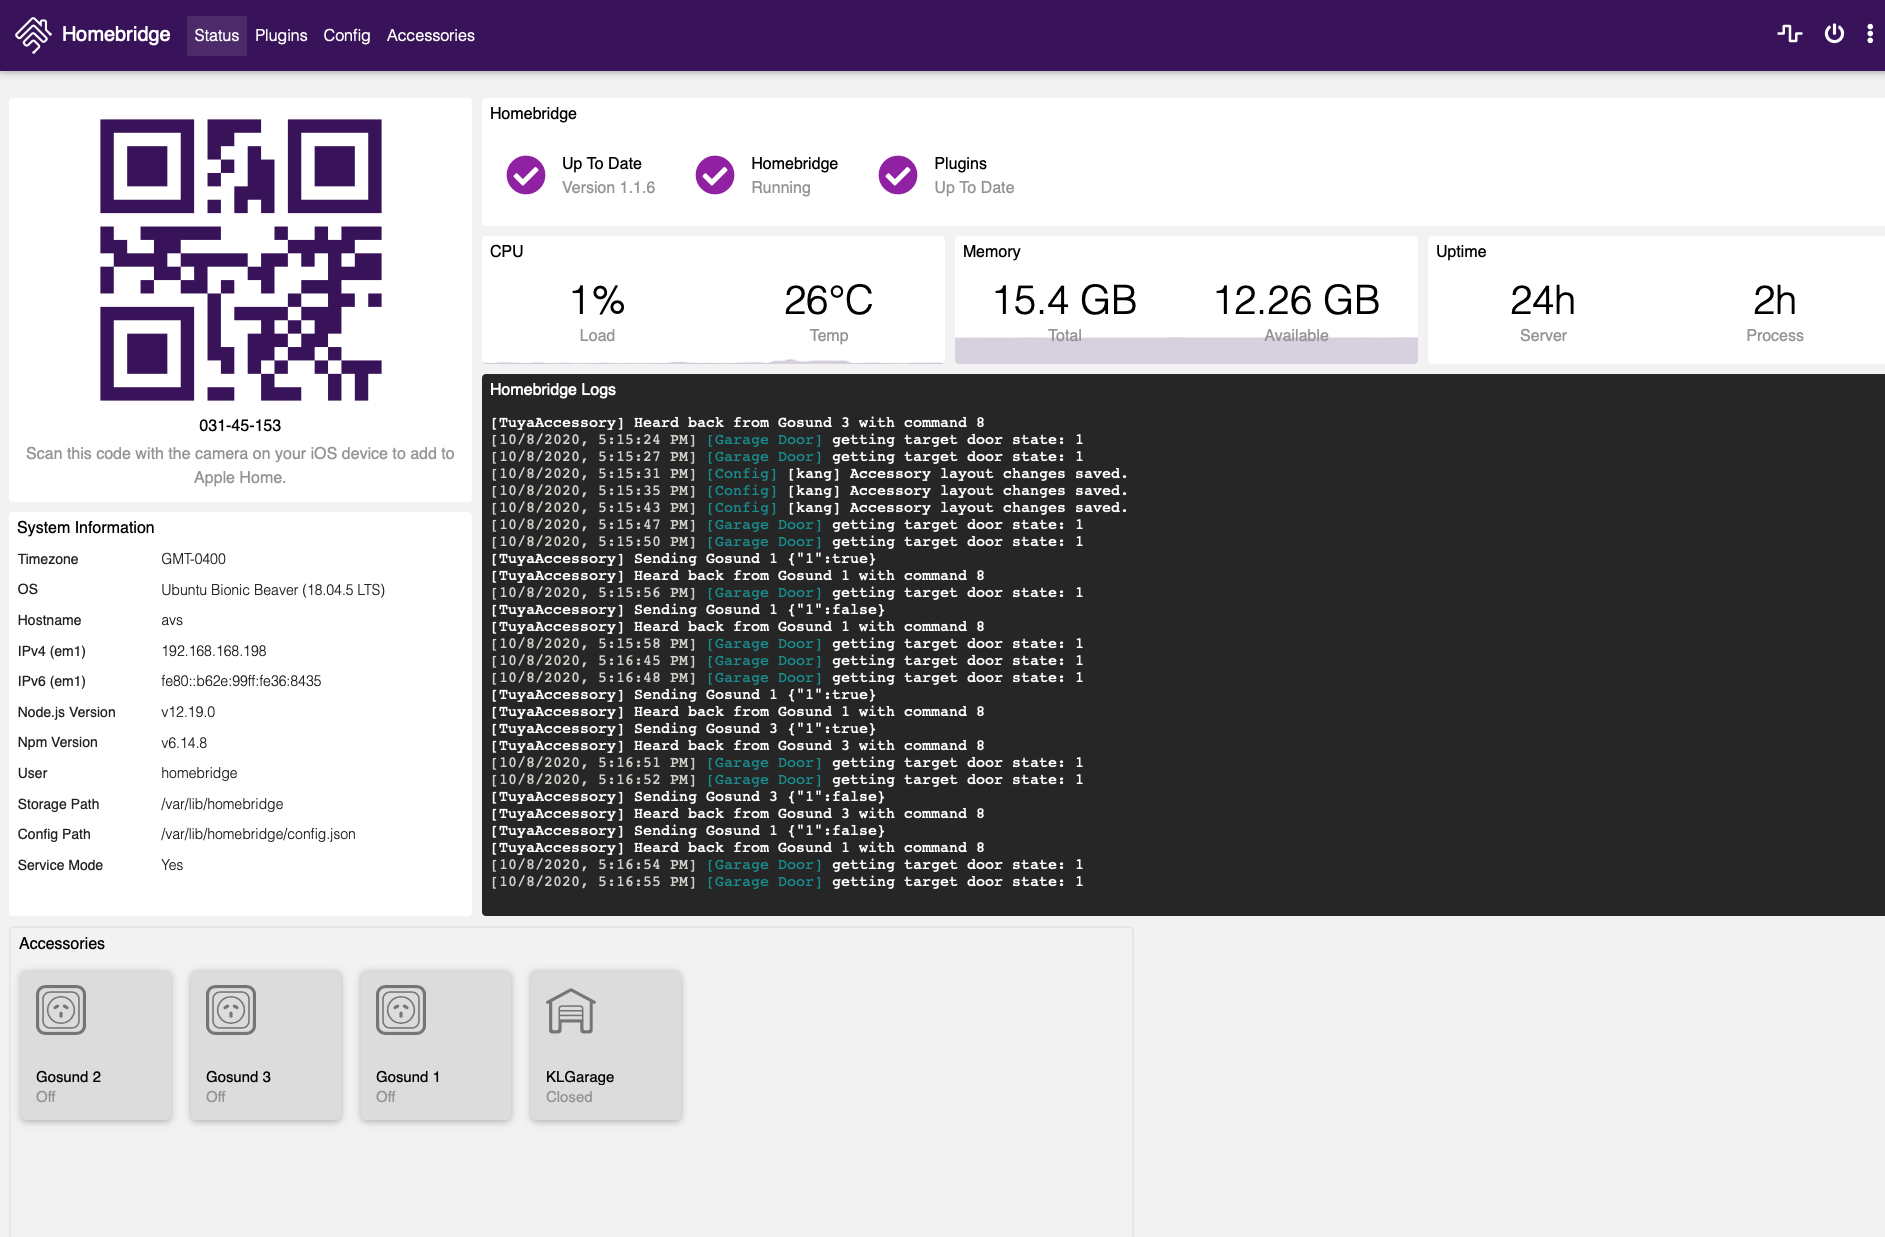Click the Node.js version v12.19.0

pyautogui.click(x=188, y=712)
